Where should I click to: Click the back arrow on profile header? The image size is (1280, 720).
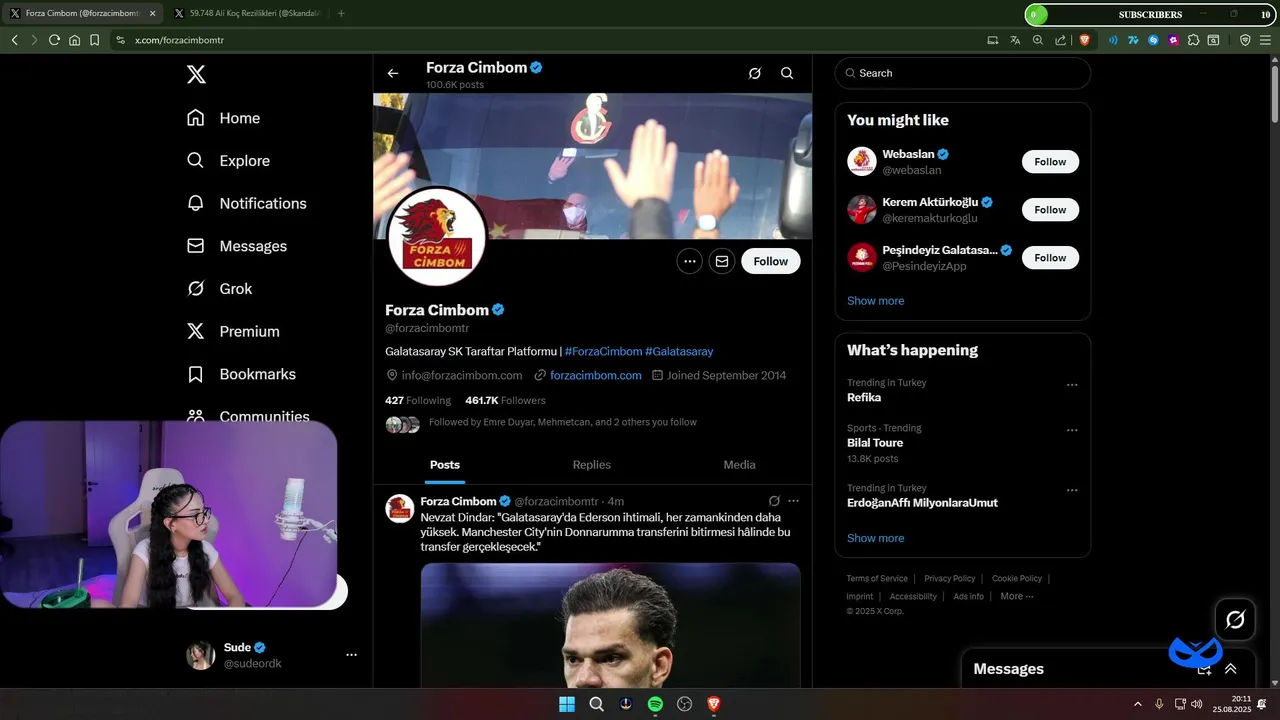(393, 73)
